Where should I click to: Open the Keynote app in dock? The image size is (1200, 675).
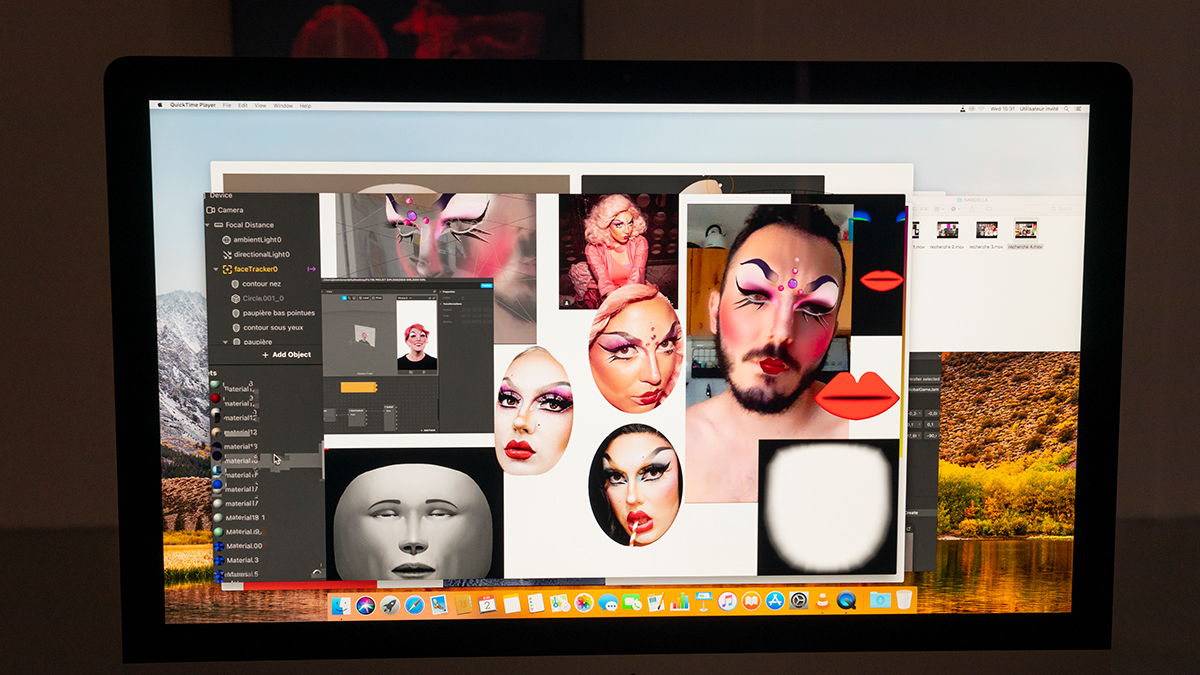[x=703, y=602]
